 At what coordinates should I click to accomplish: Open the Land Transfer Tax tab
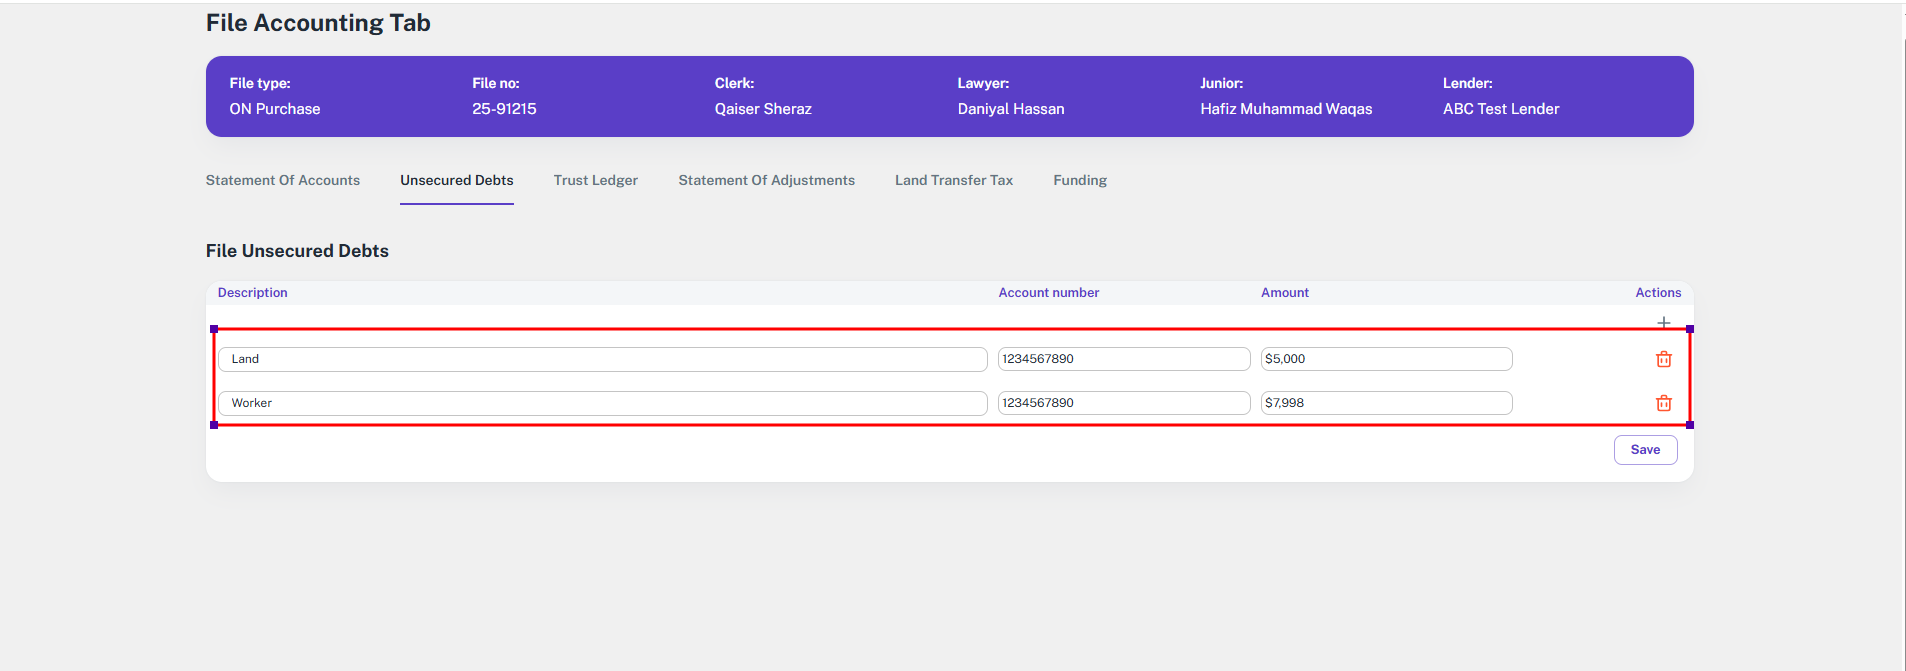tap(953, 180)
